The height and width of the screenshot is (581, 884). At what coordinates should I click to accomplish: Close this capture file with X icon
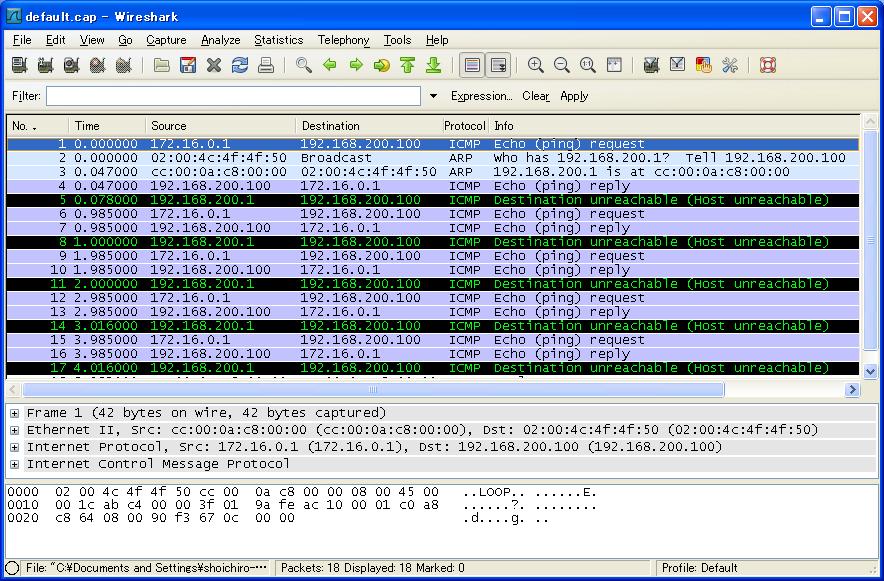(214, 65)
